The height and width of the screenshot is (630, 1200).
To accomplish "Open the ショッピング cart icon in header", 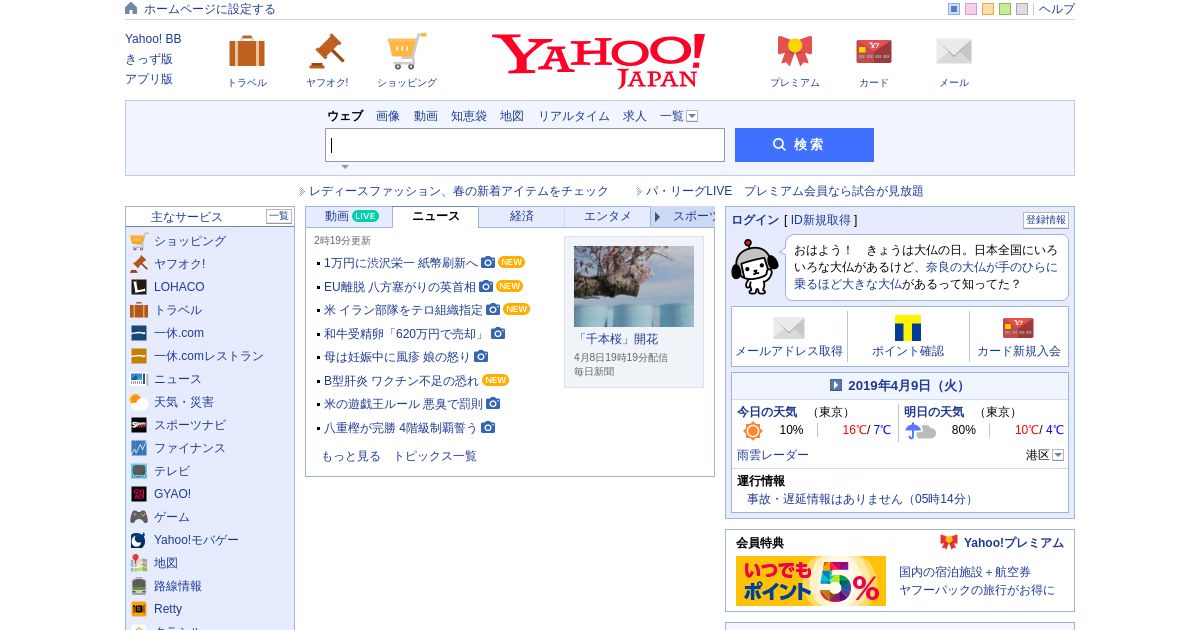I will tap(407, 51).
